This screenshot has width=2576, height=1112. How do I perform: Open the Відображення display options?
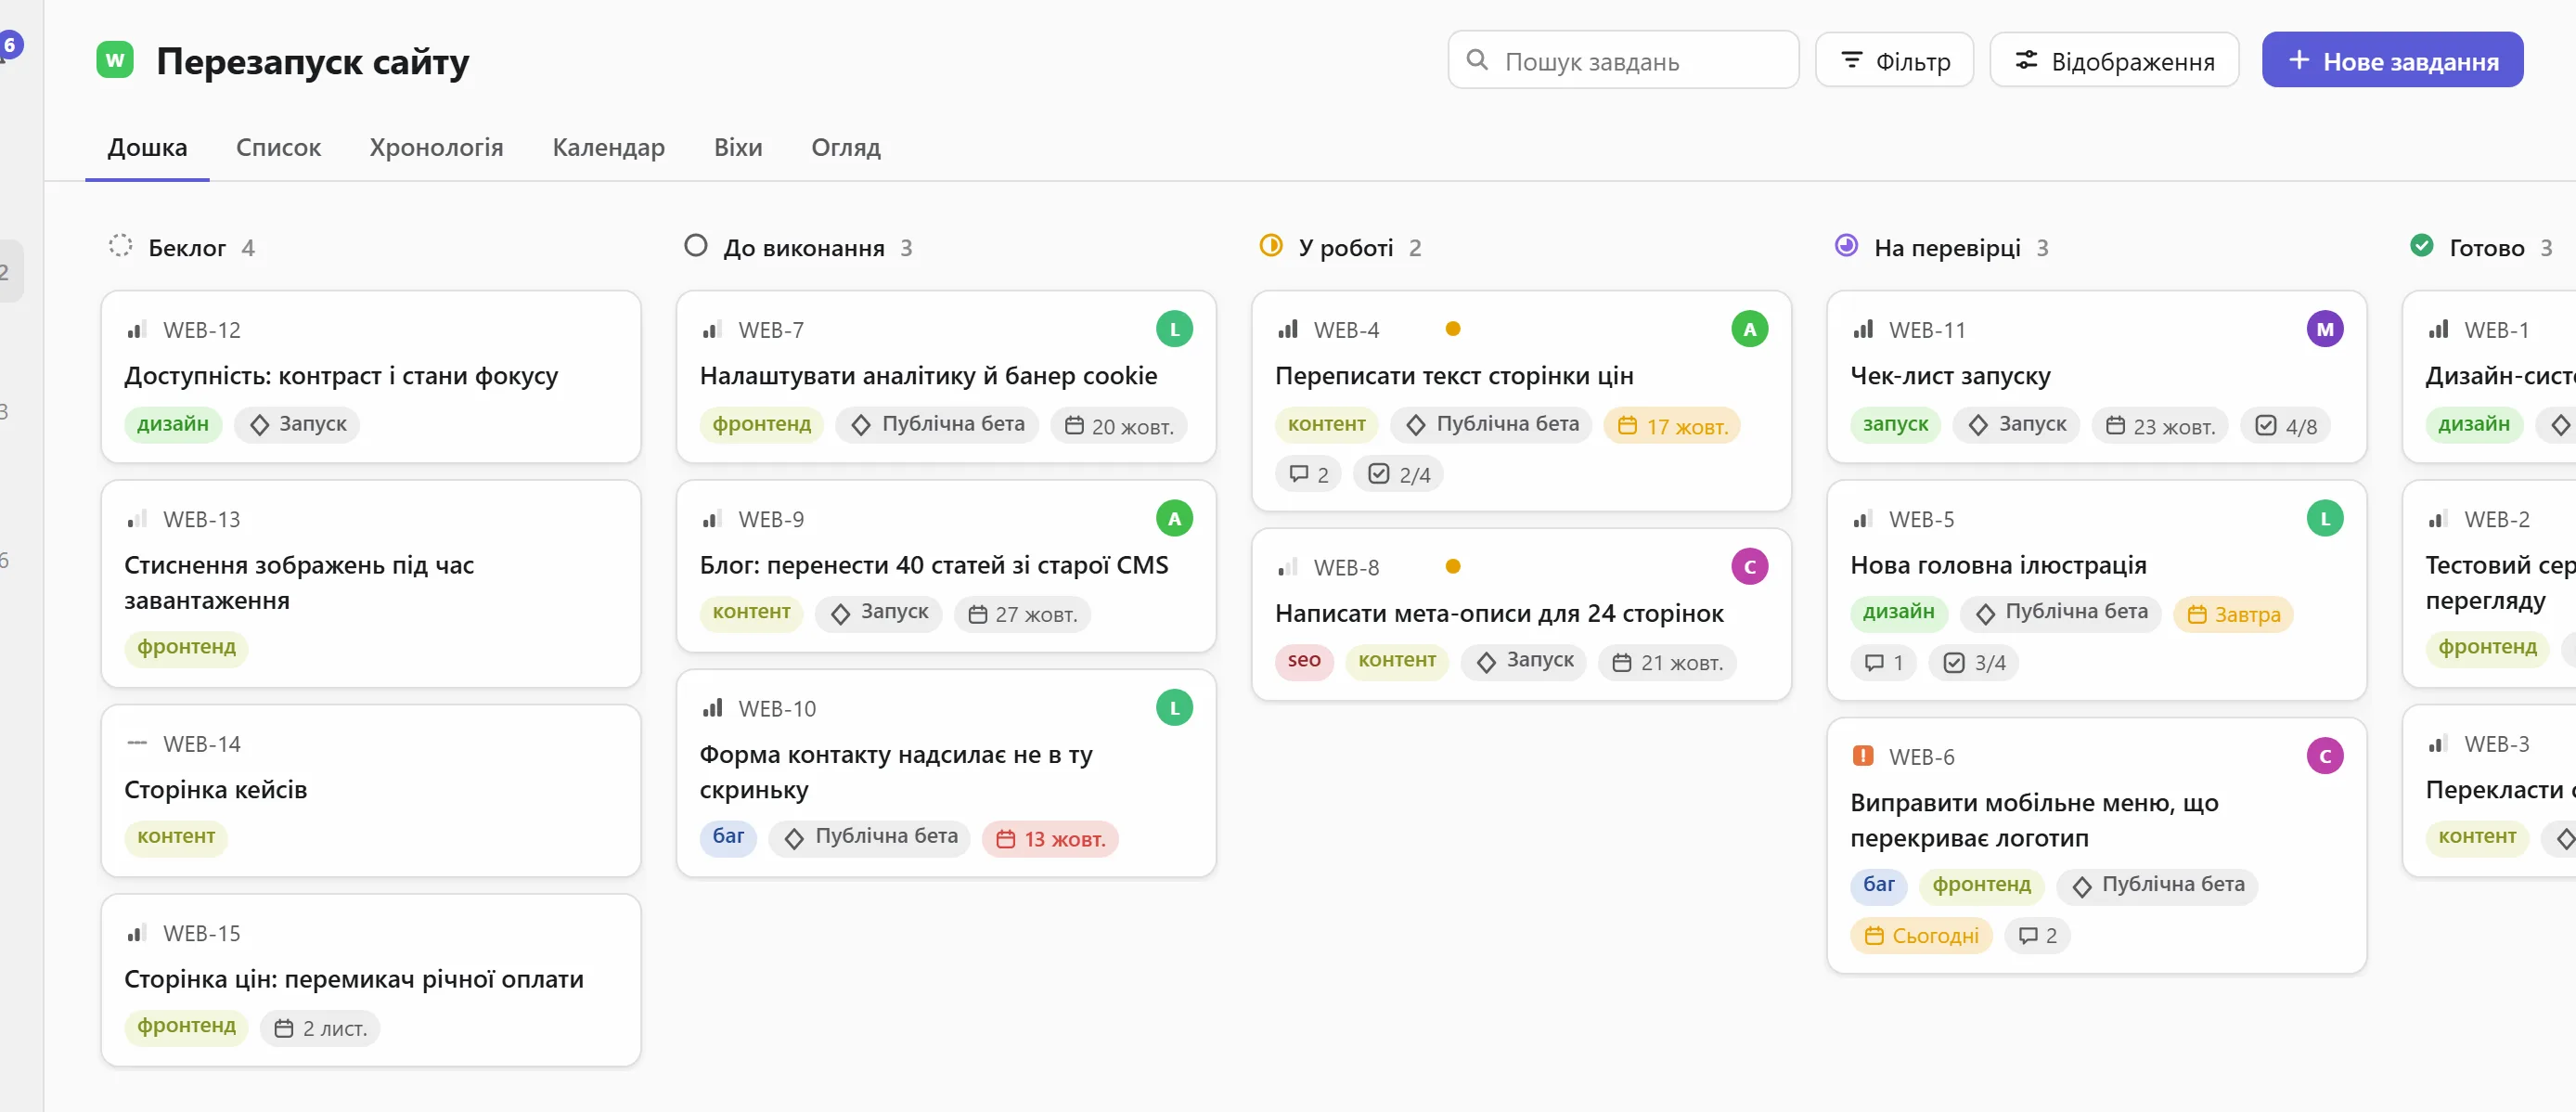tap(2114, 60)
